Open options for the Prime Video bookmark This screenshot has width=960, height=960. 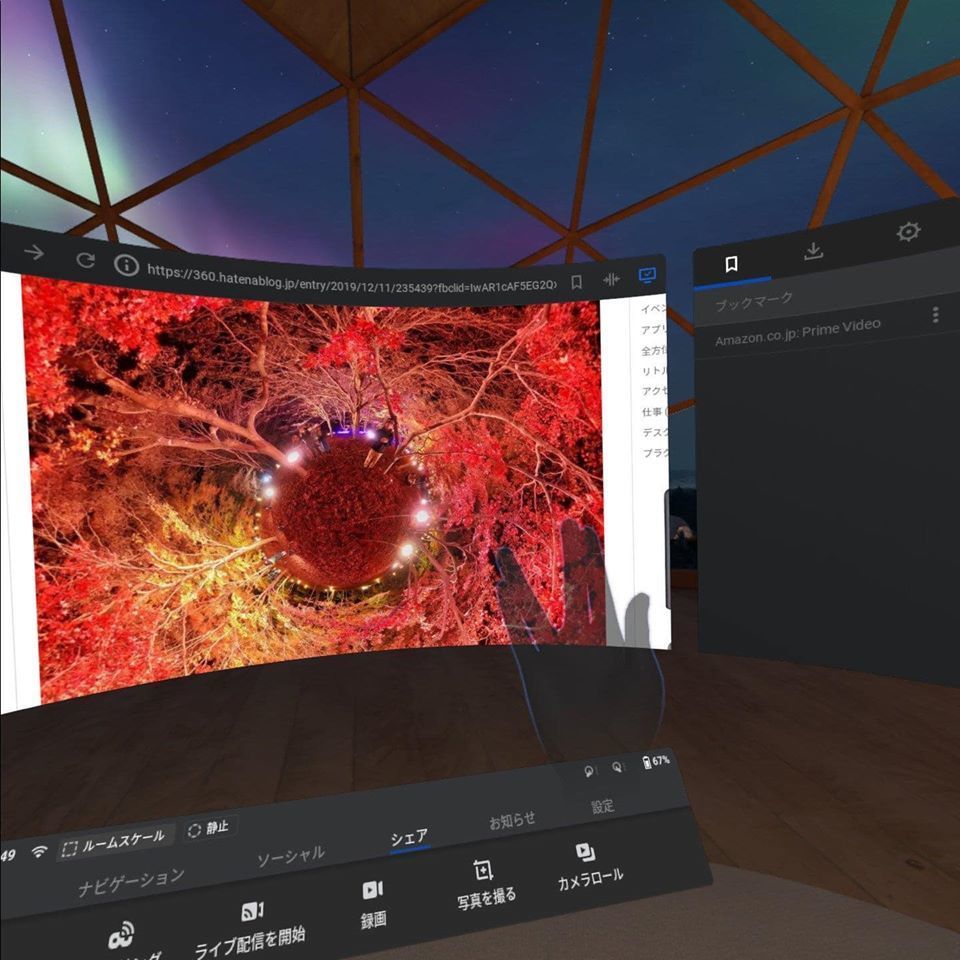935,315
